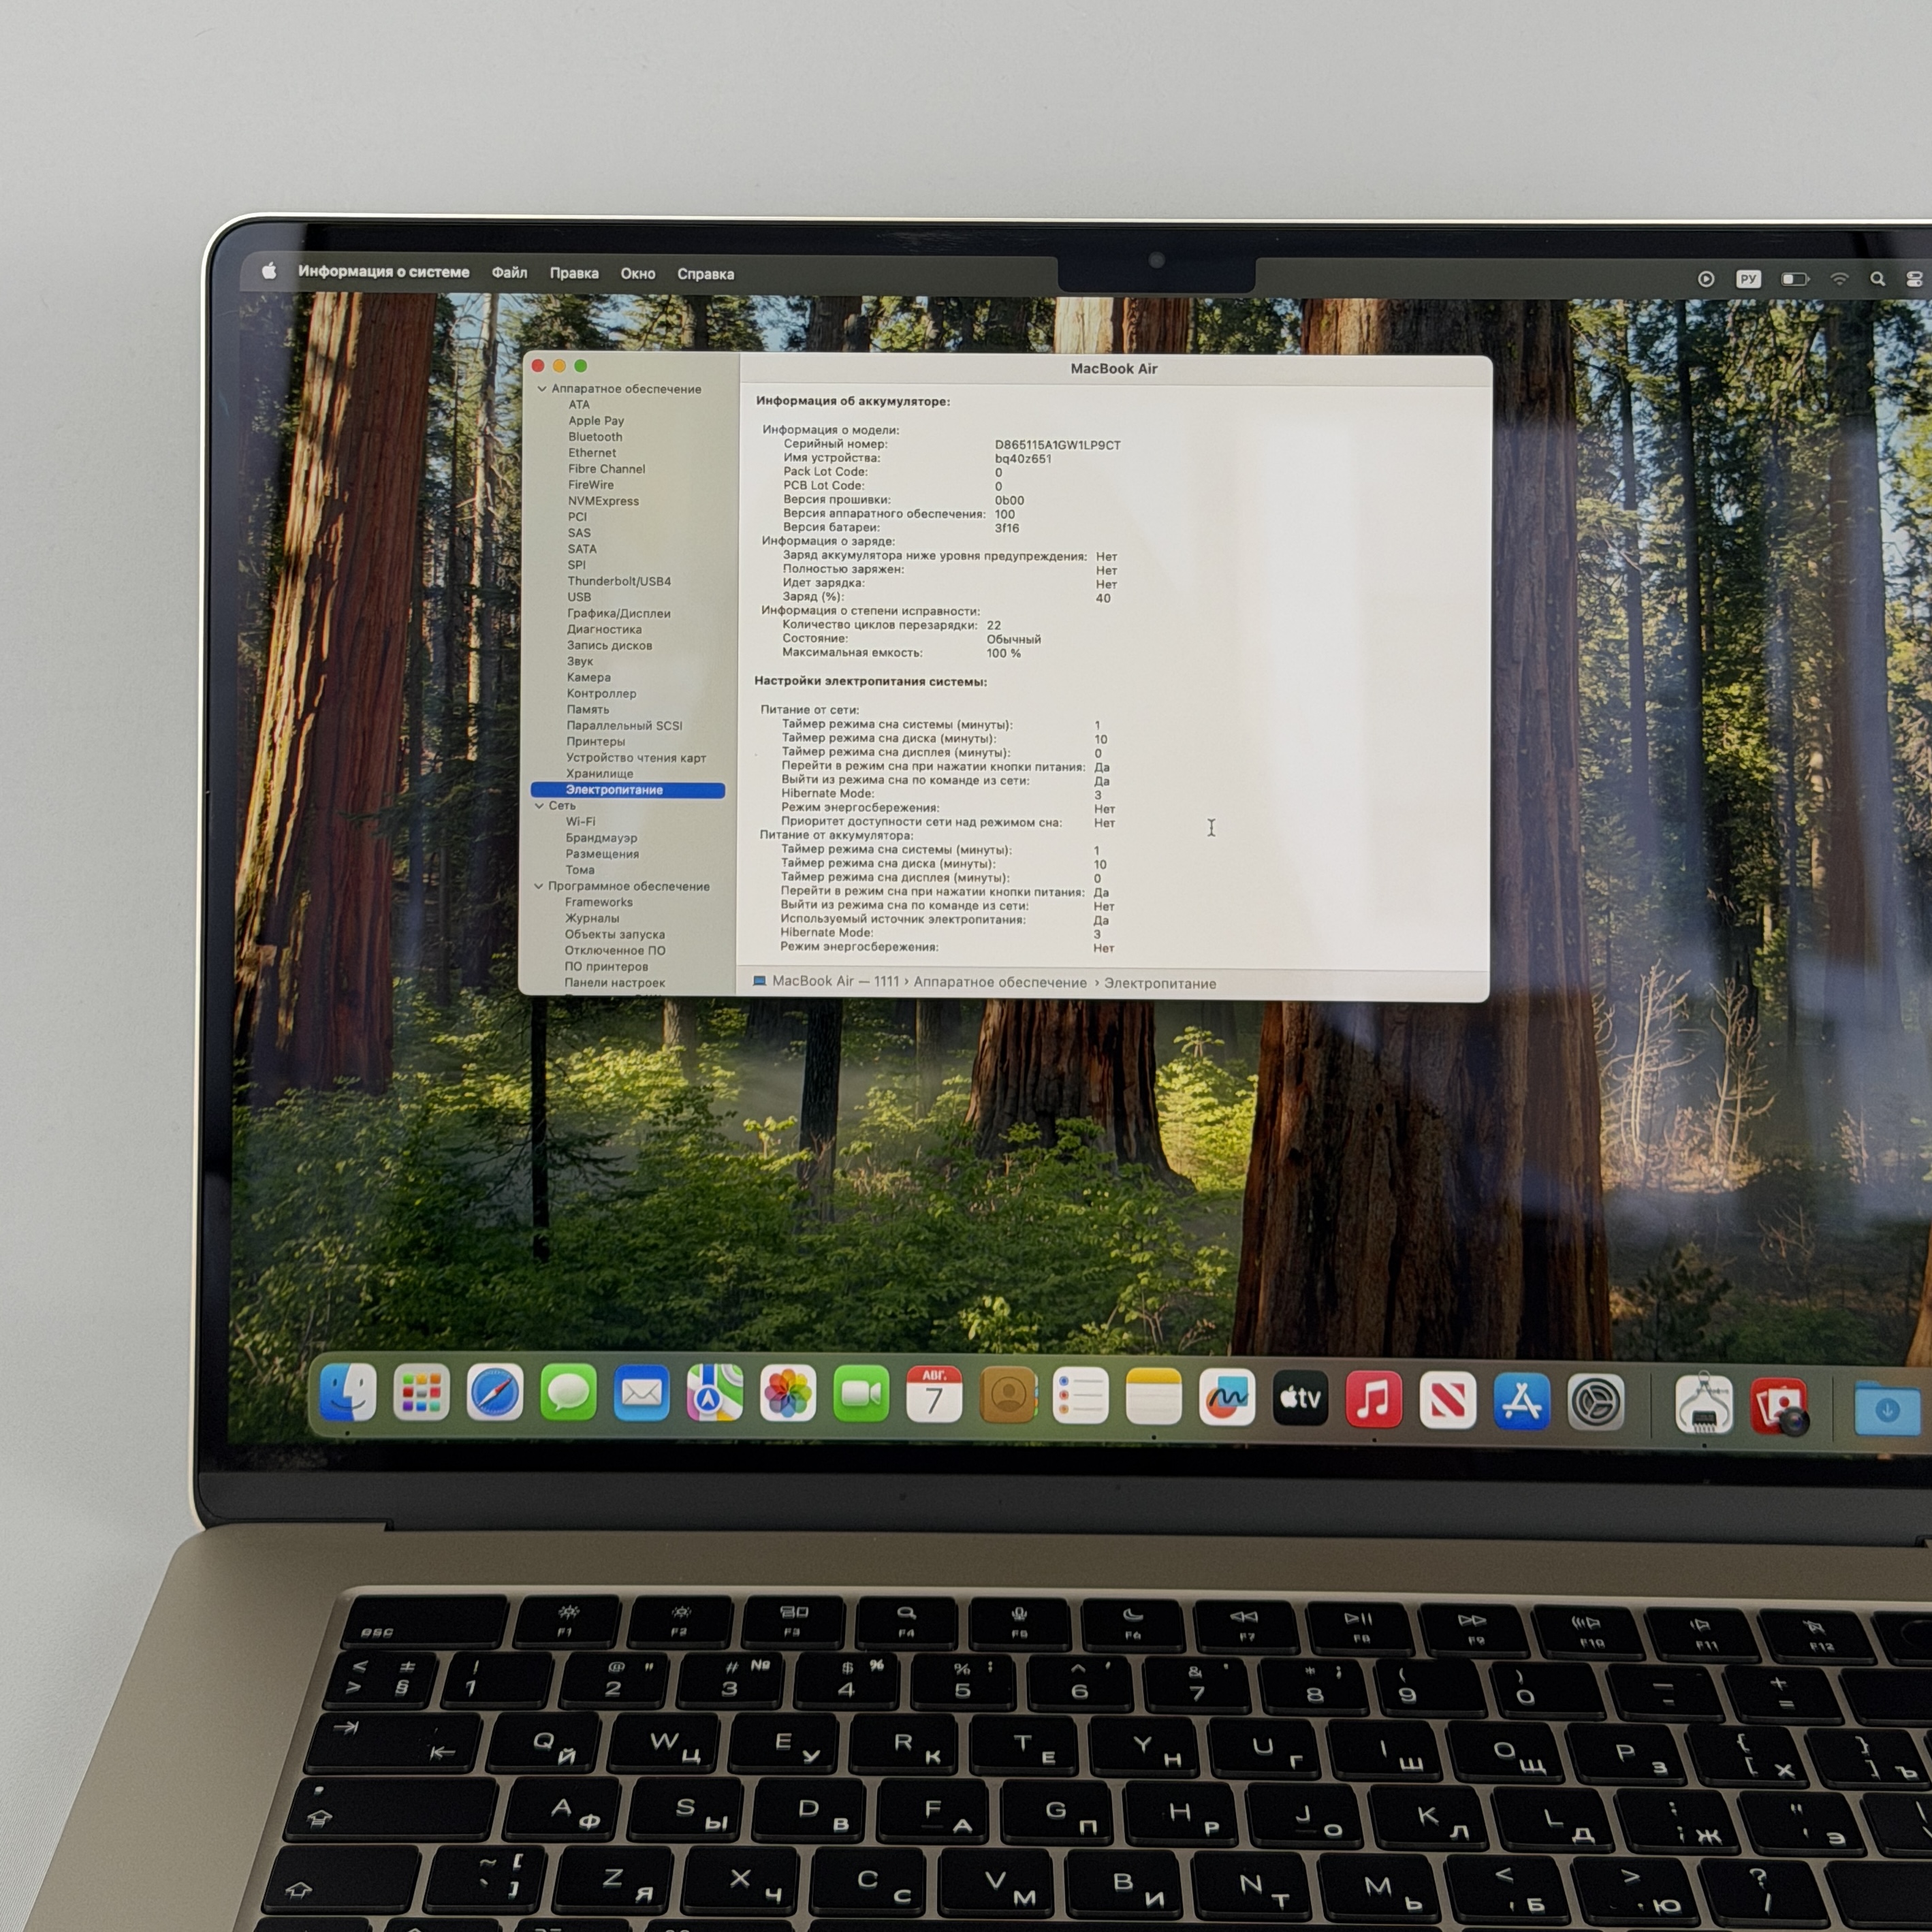Click the device name value bq40z651

tap(1023, 459)
